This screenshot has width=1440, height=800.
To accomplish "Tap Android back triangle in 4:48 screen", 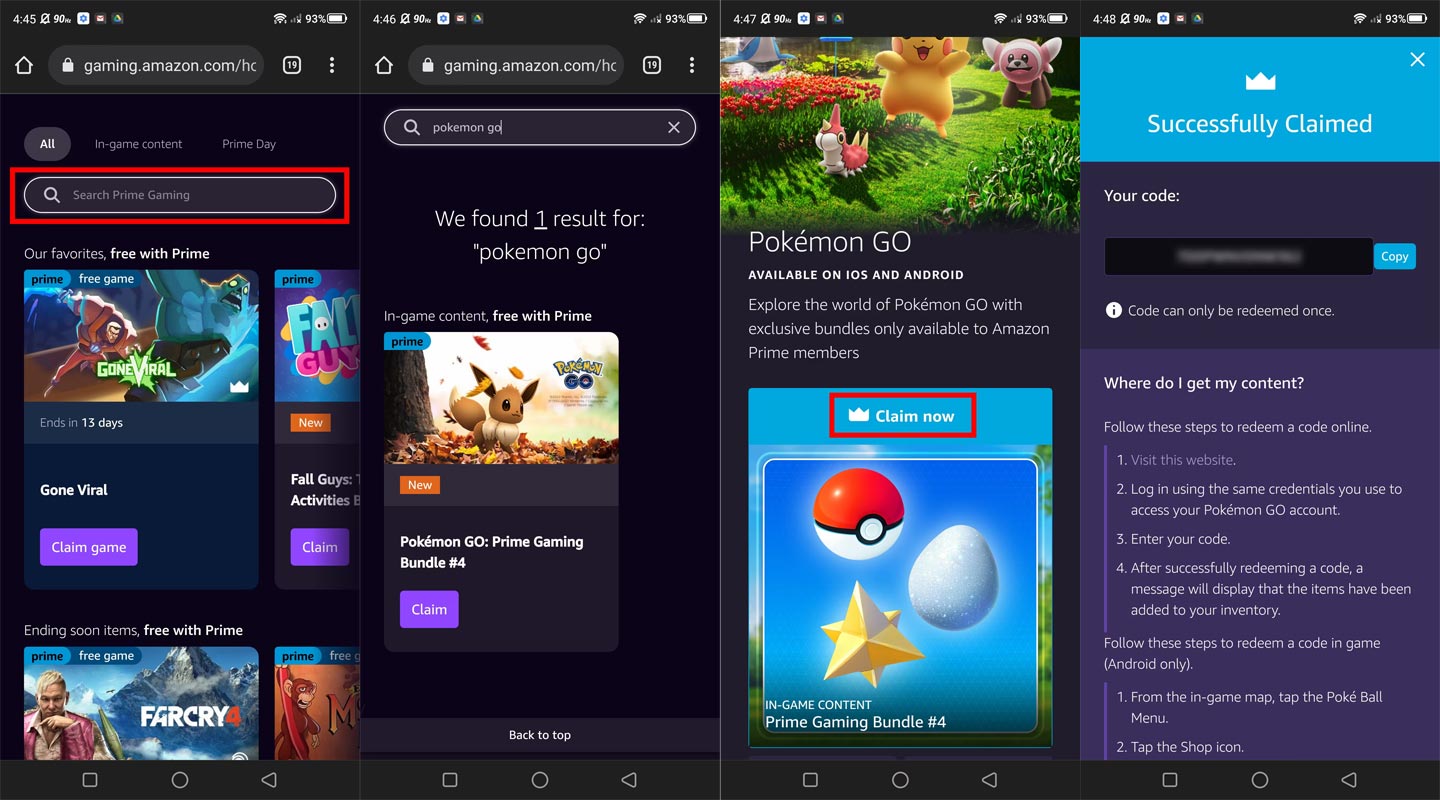I will pyautogui.click(x=1349, y=780).
